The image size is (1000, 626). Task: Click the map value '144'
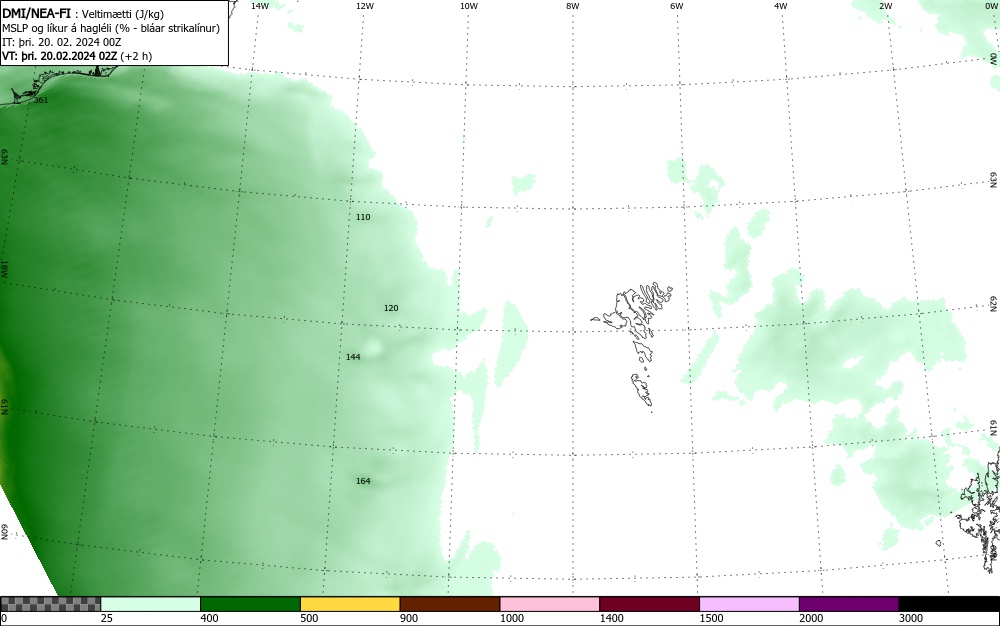click(x=353, y=357)
